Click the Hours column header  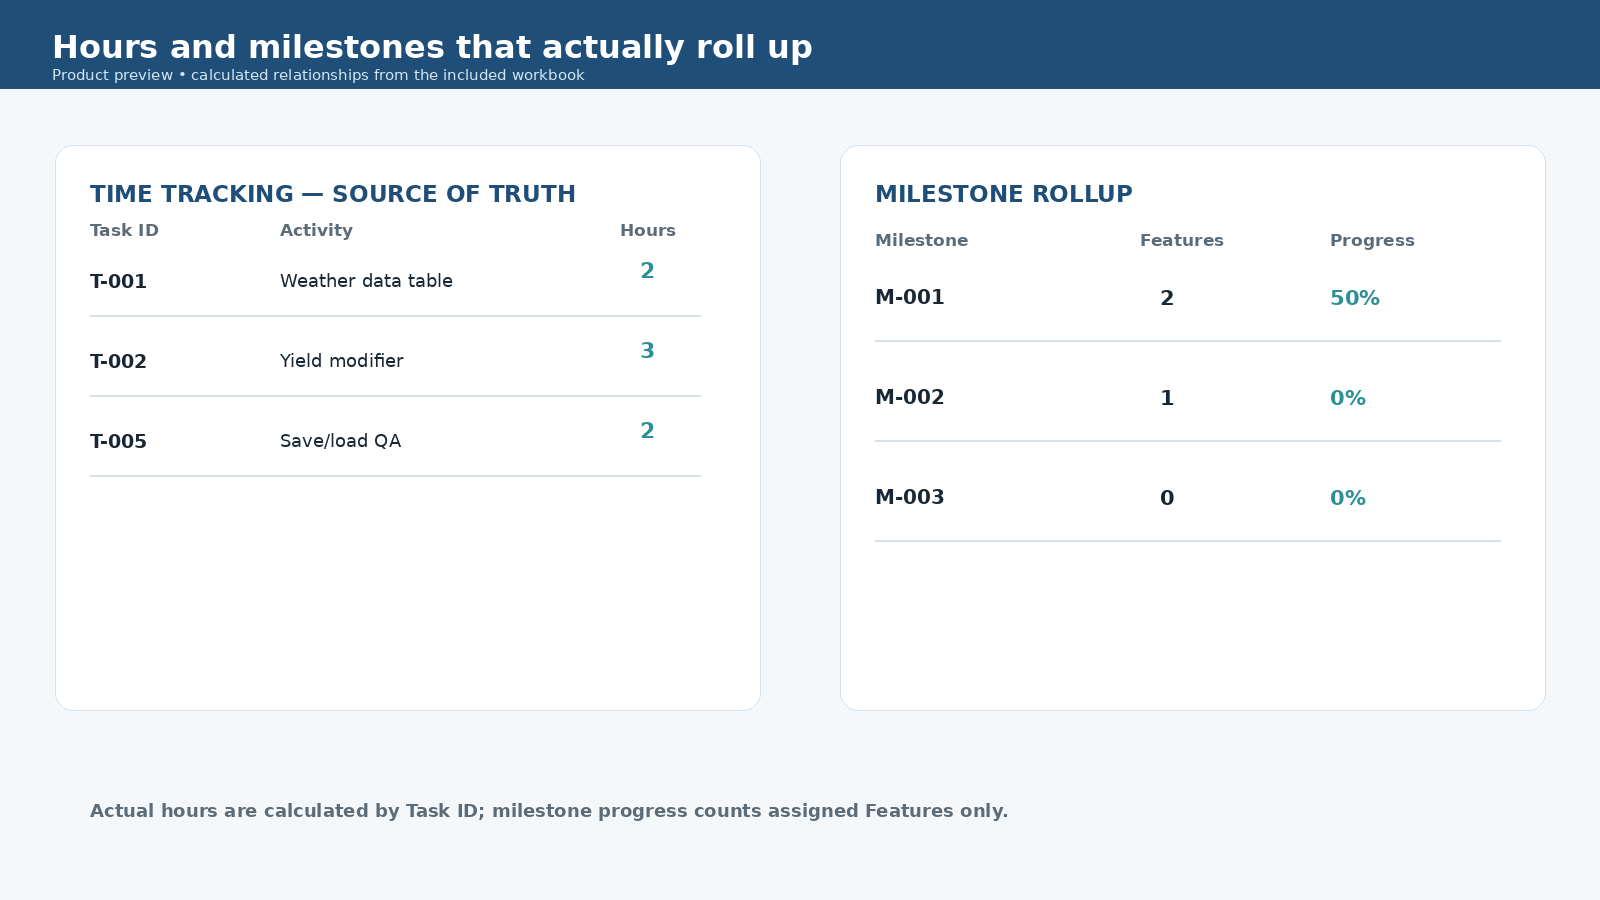(x=648, y=230)
